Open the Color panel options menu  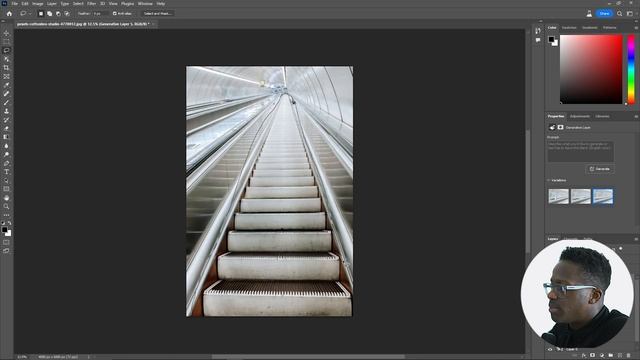[636, 28]
